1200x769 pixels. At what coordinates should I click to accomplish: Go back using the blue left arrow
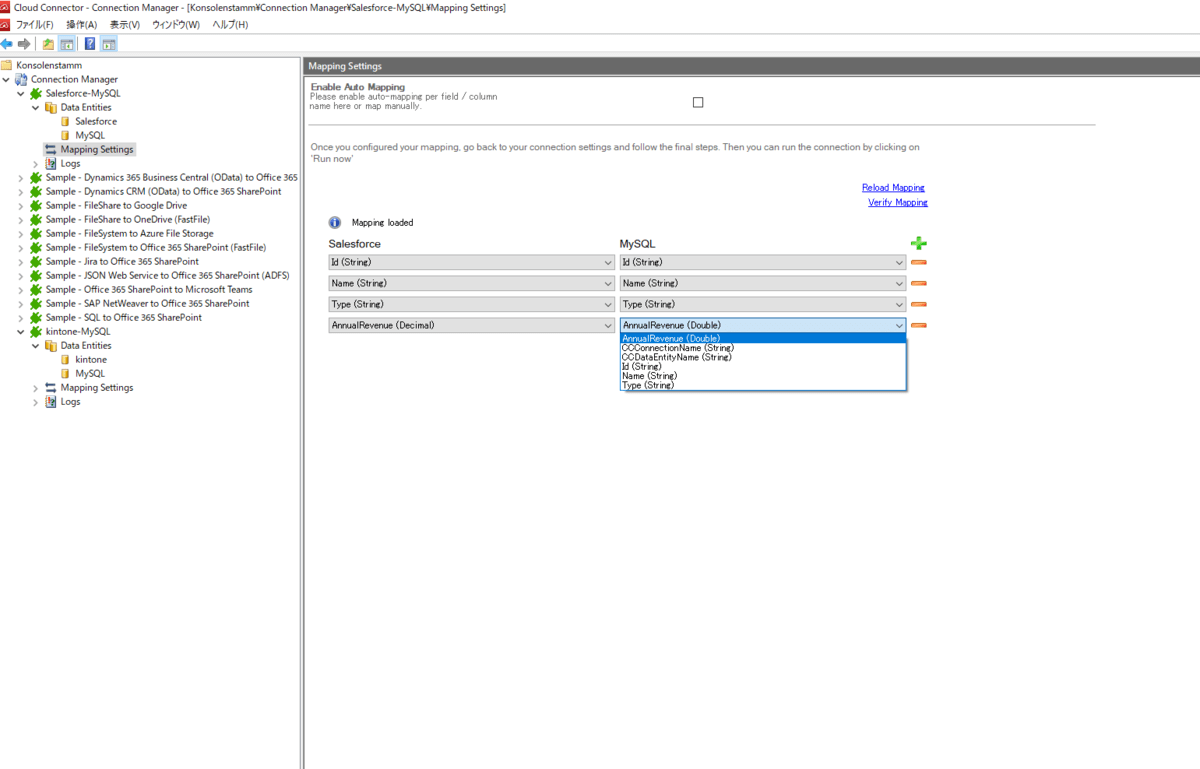click(7, 44)
